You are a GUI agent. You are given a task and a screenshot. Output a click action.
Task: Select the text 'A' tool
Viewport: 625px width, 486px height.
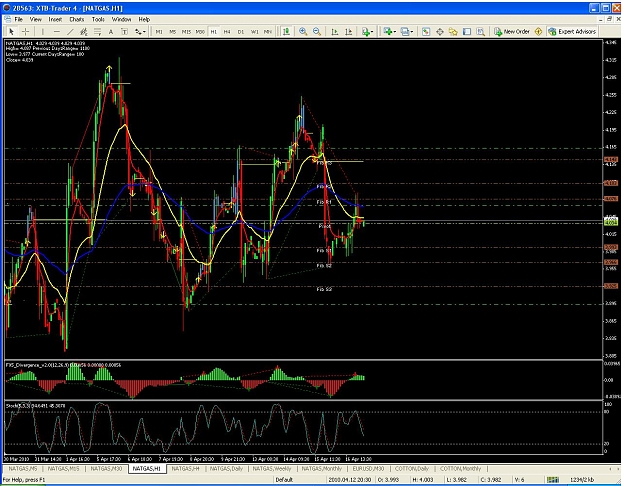(111, 31)
